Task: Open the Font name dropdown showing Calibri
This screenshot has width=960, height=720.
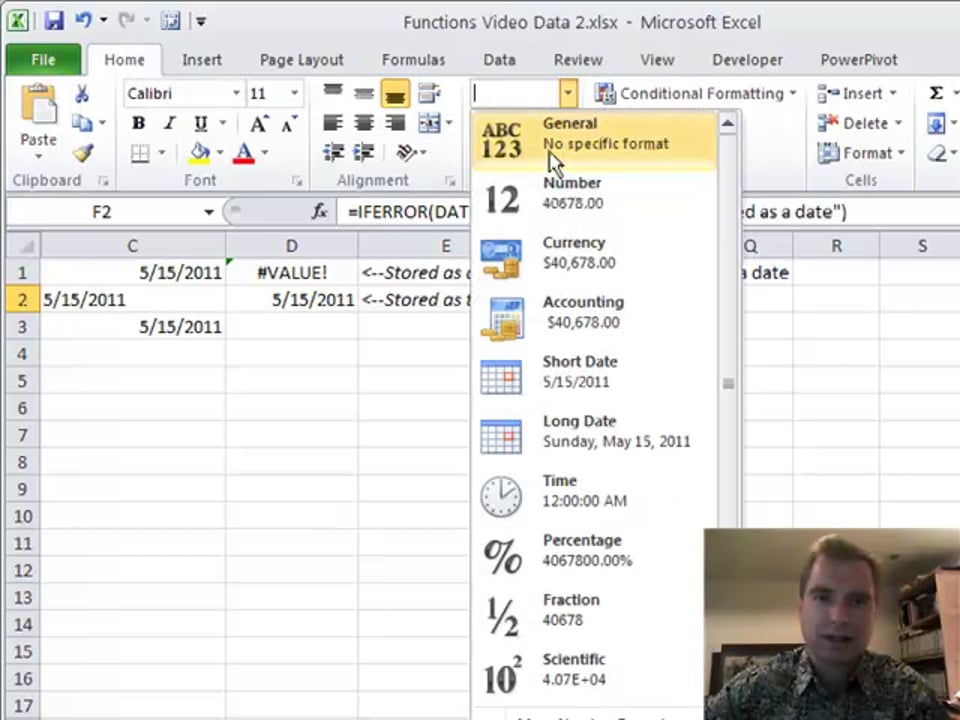Action: 236,93
